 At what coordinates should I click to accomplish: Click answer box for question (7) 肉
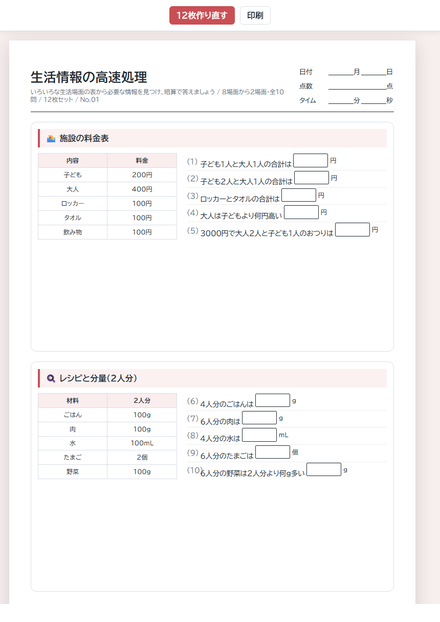(259, 418)
